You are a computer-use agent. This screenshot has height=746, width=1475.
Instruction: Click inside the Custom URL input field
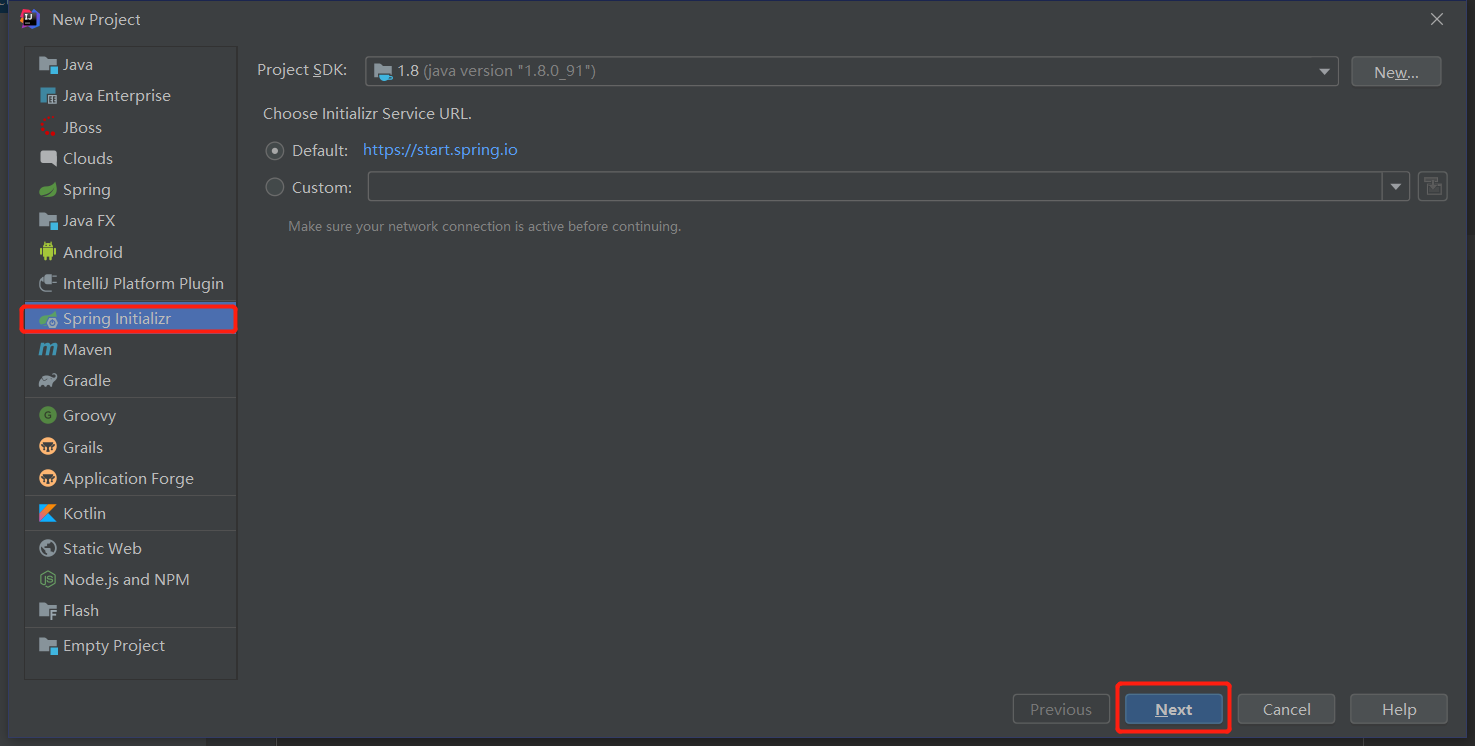pyautogui.click(x=875, y=186)
